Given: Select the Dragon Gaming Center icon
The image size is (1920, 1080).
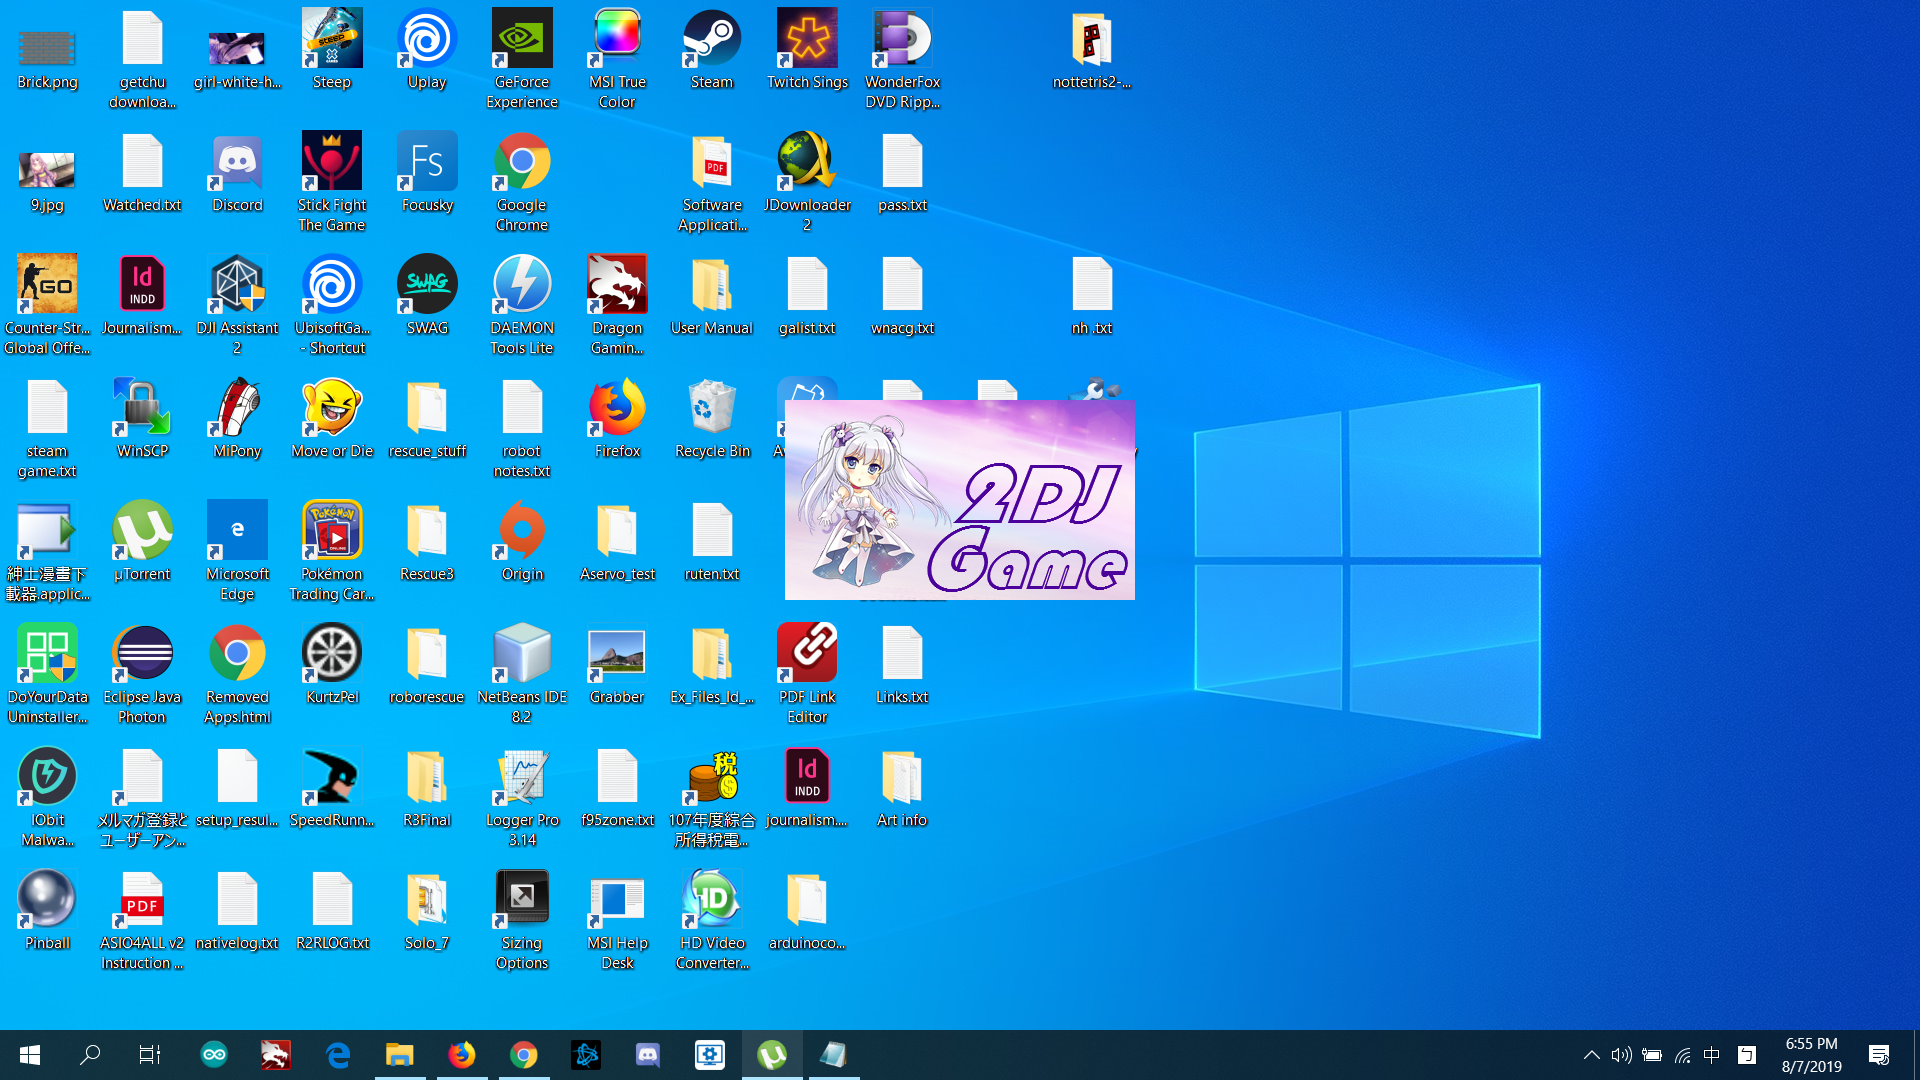Looking at the screenshot, I should coord(617,306).
